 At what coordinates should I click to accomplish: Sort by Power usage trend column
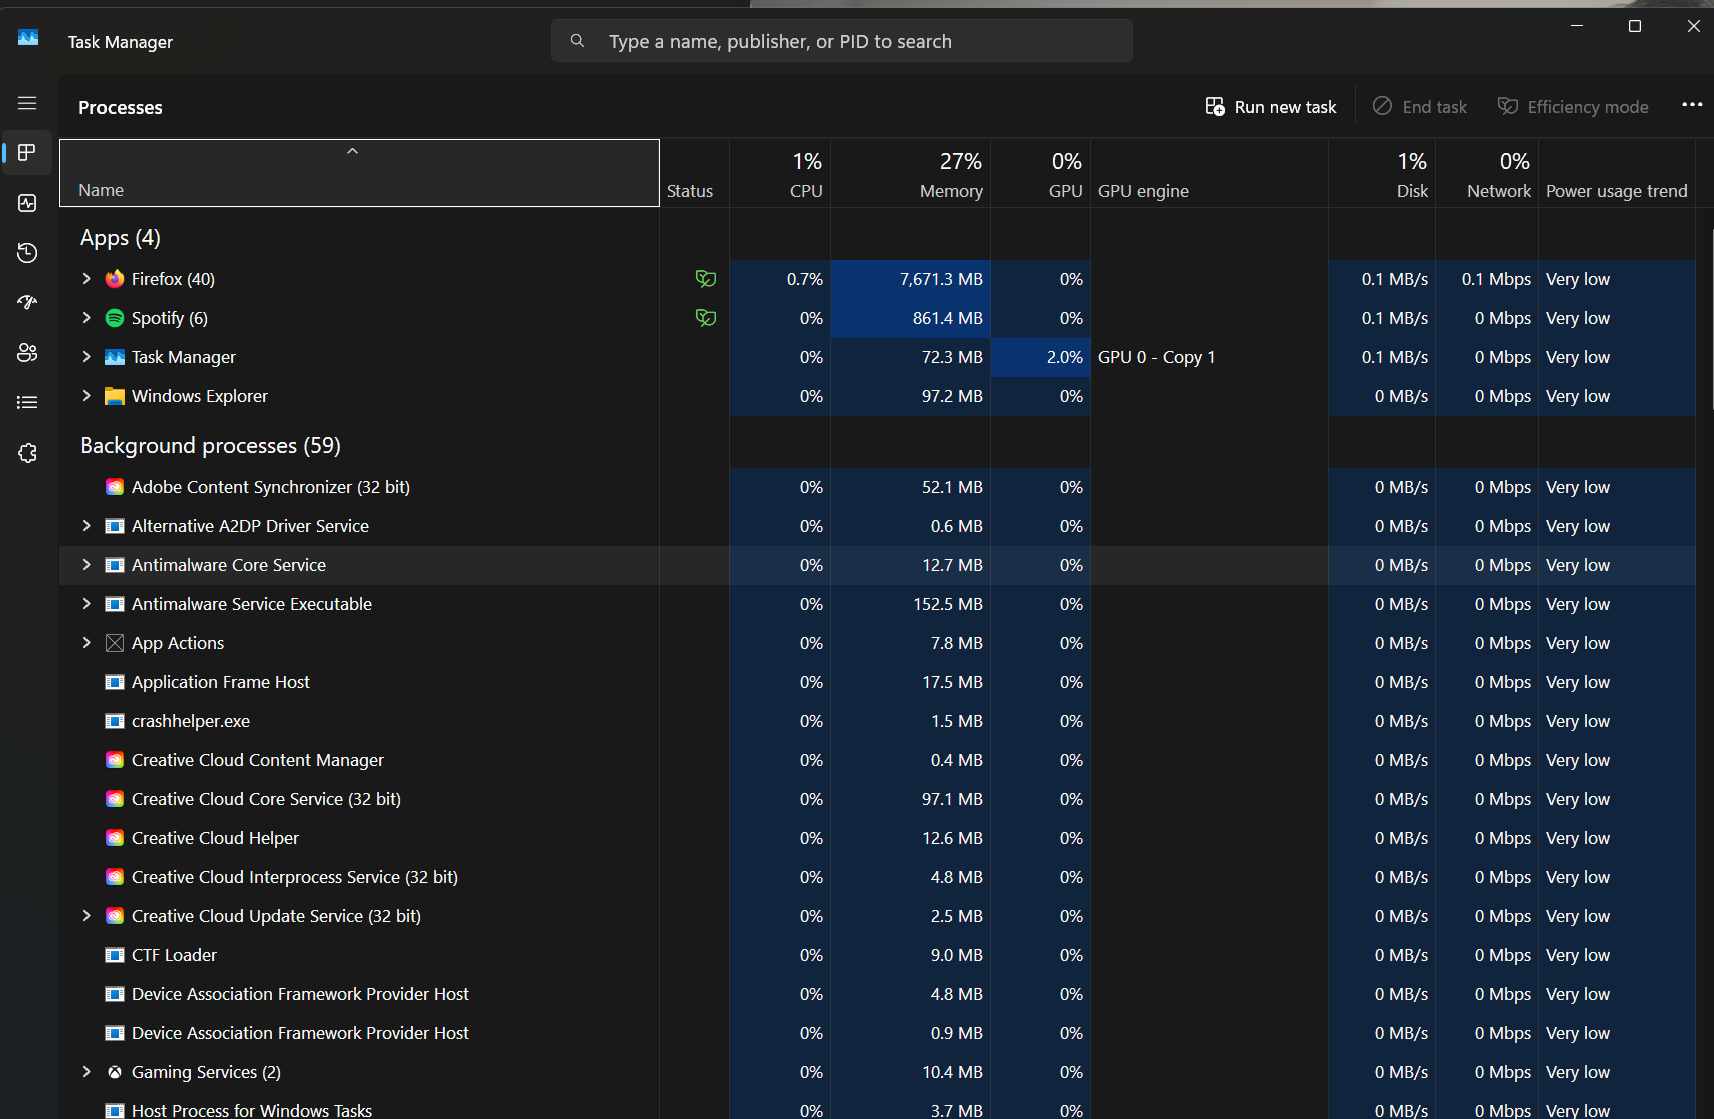pyautogui.click(x=1617, y=173)
